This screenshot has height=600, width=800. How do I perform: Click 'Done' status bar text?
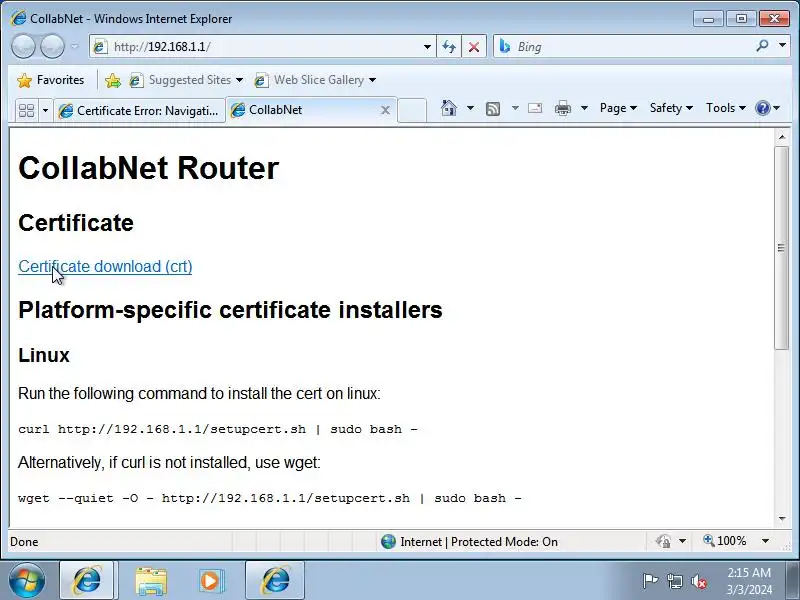pos(24,541)
